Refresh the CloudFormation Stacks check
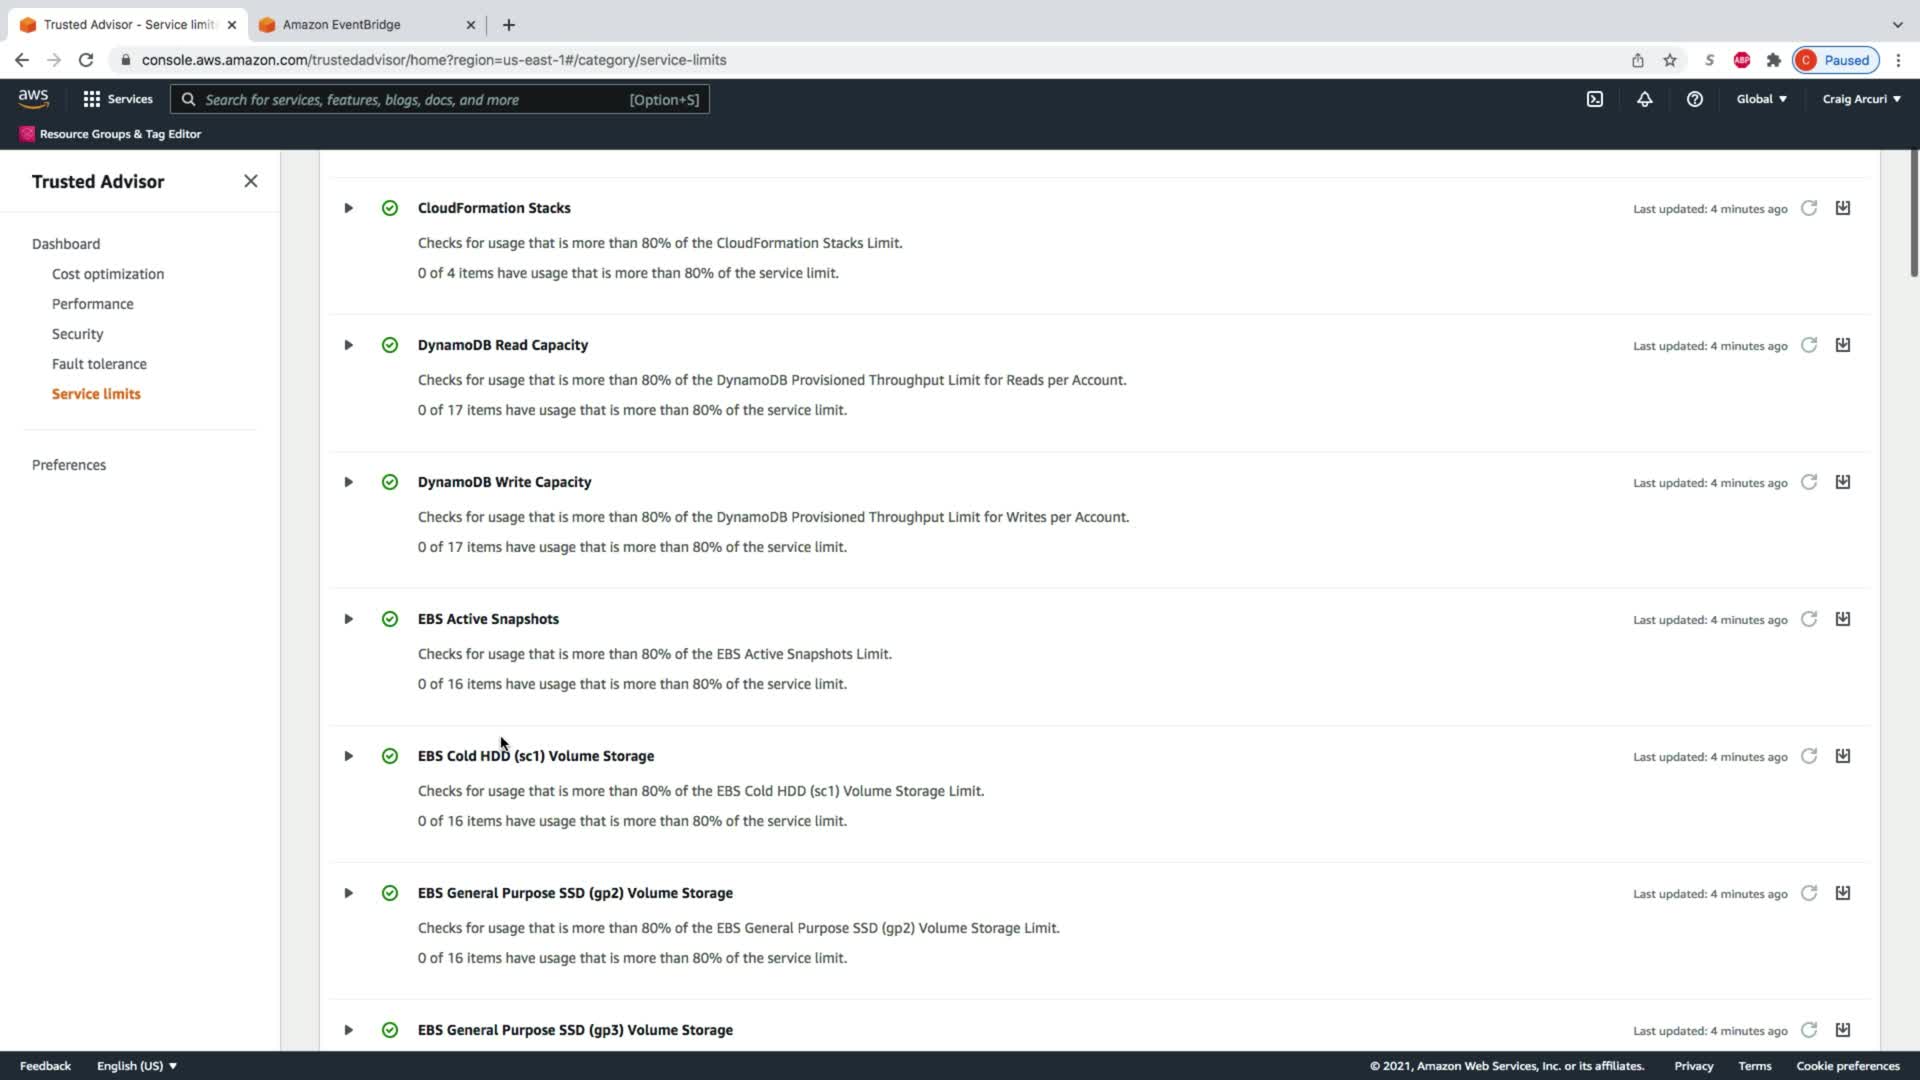Screen dimensions: 1920x1080 tap(1808, 208)
